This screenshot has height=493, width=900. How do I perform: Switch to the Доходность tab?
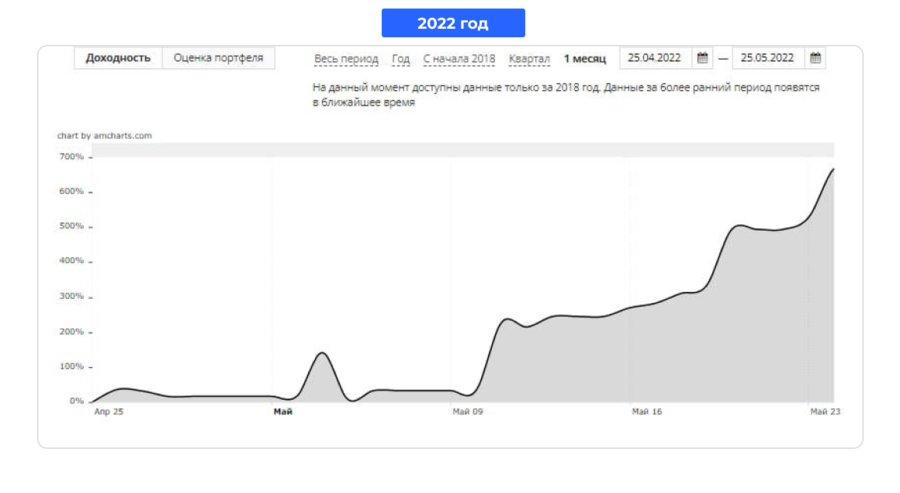point(118,58)
